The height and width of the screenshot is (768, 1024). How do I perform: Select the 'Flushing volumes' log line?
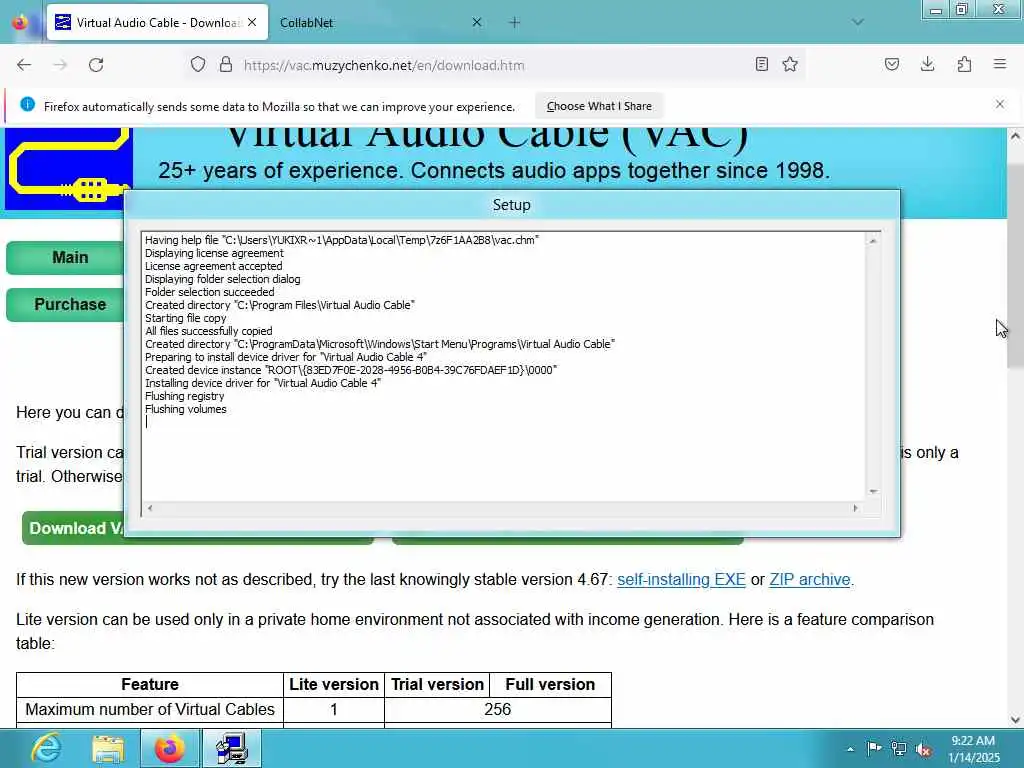185,409
